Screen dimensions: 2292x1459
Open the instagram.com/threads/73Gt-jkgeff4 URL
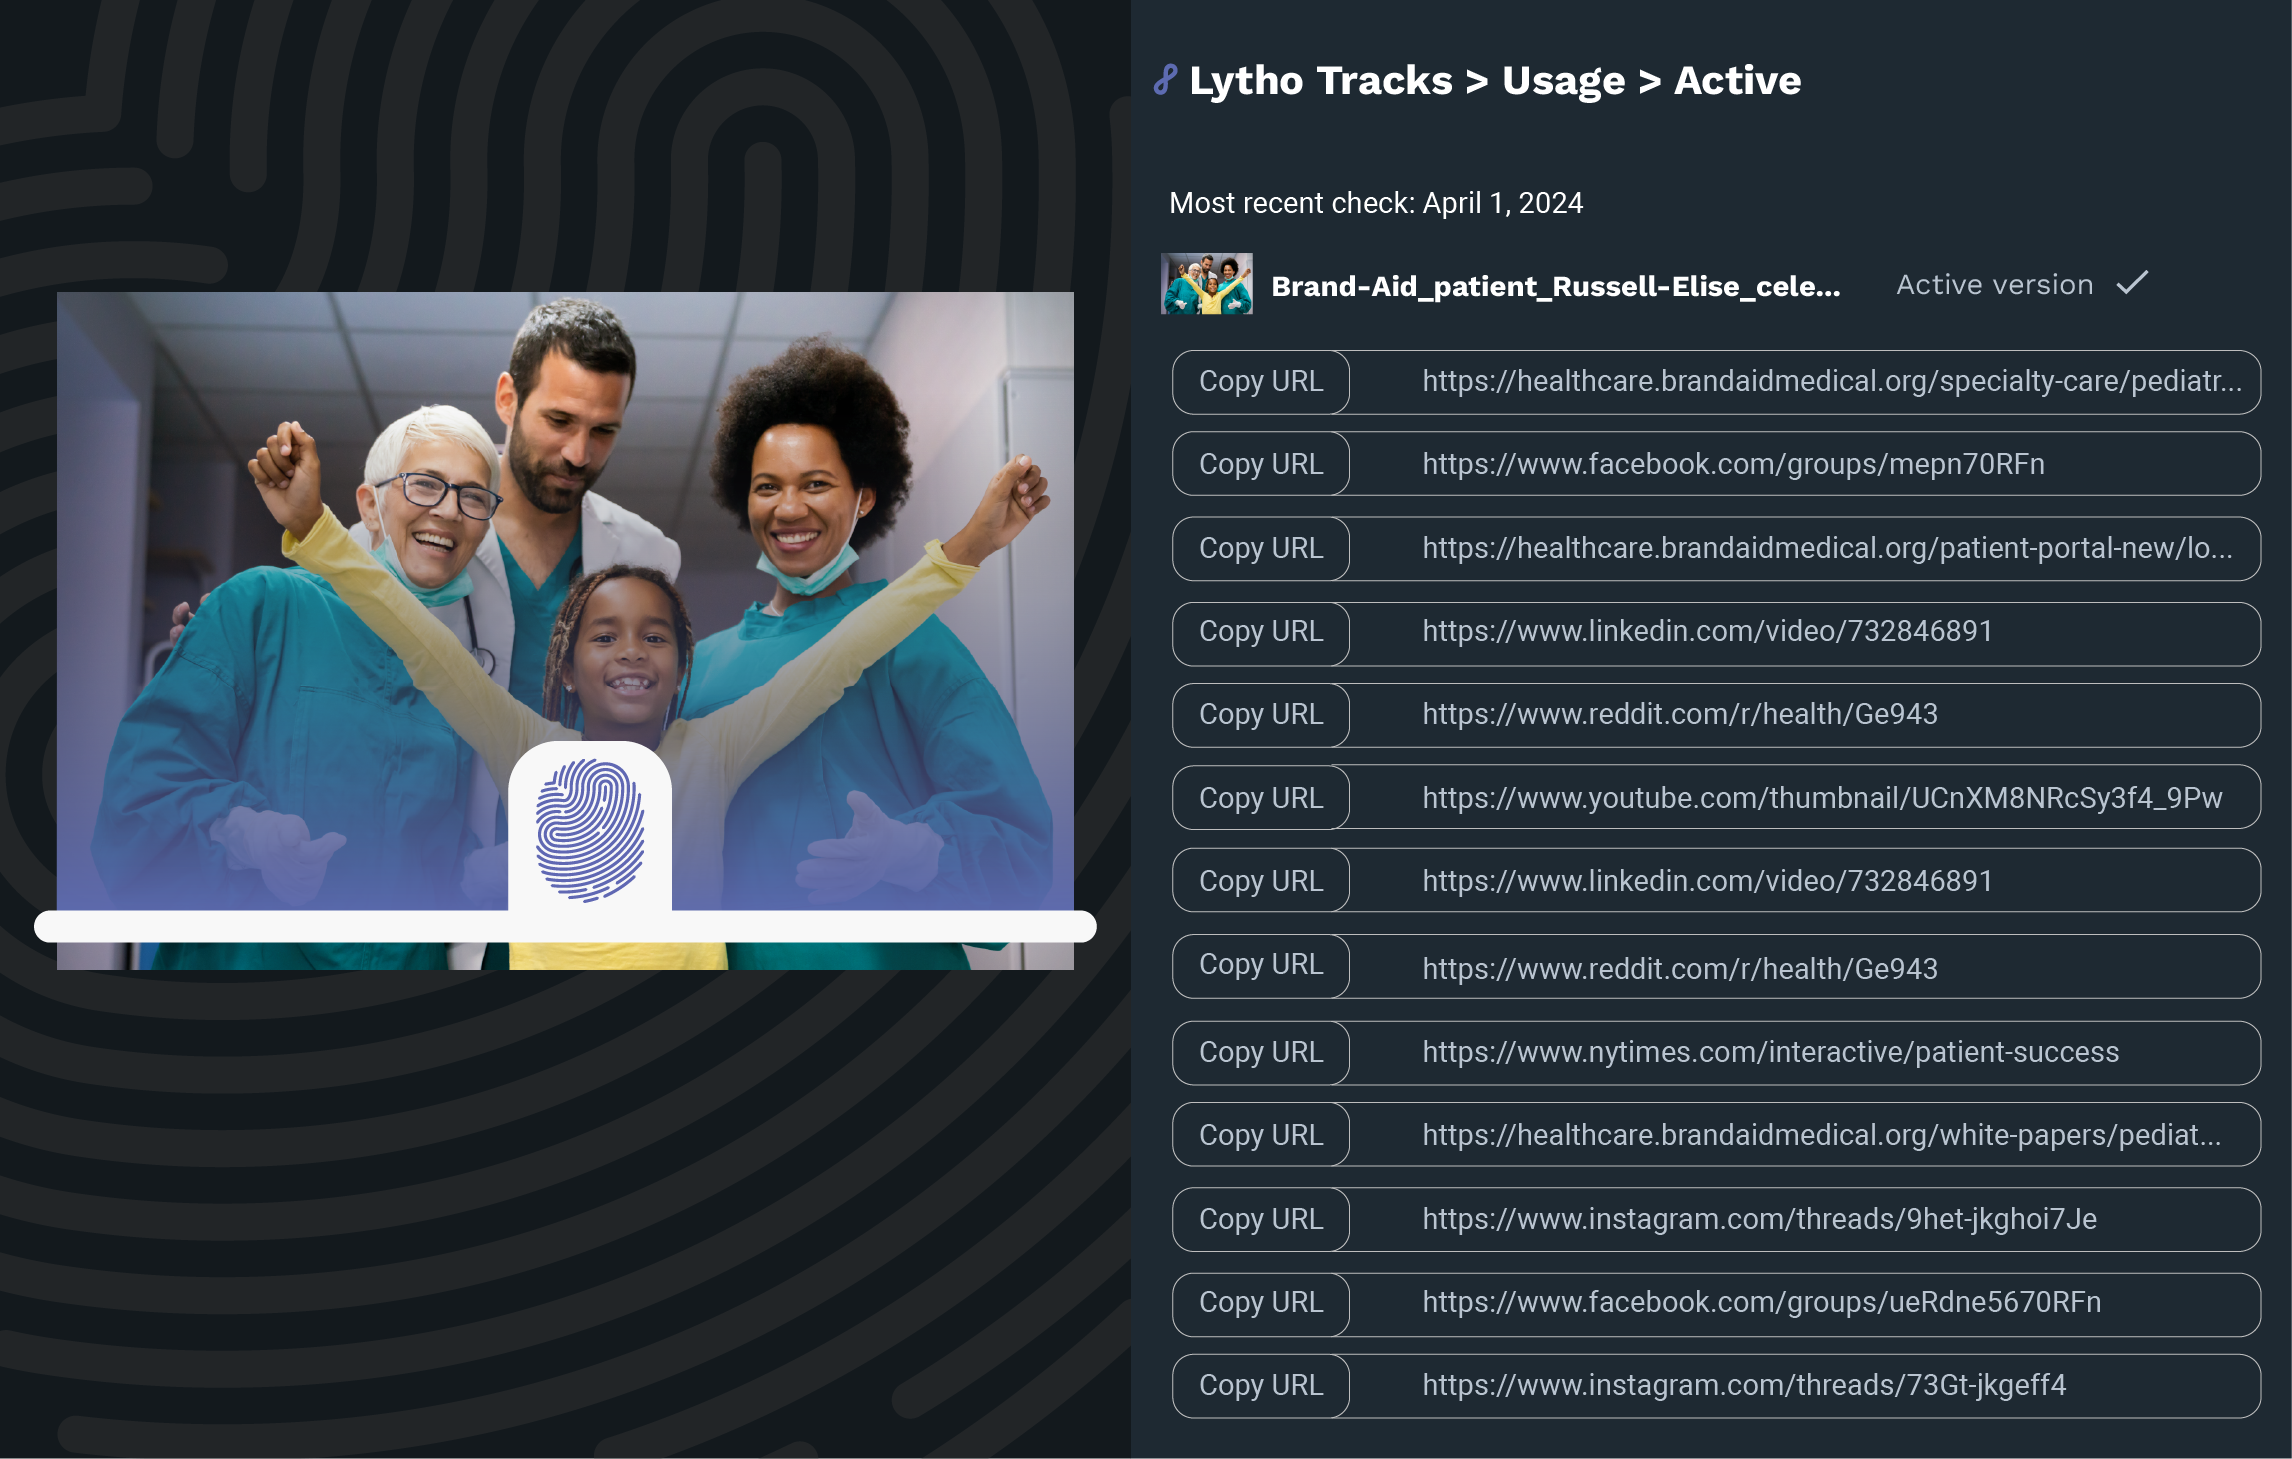(1744, 1385)
